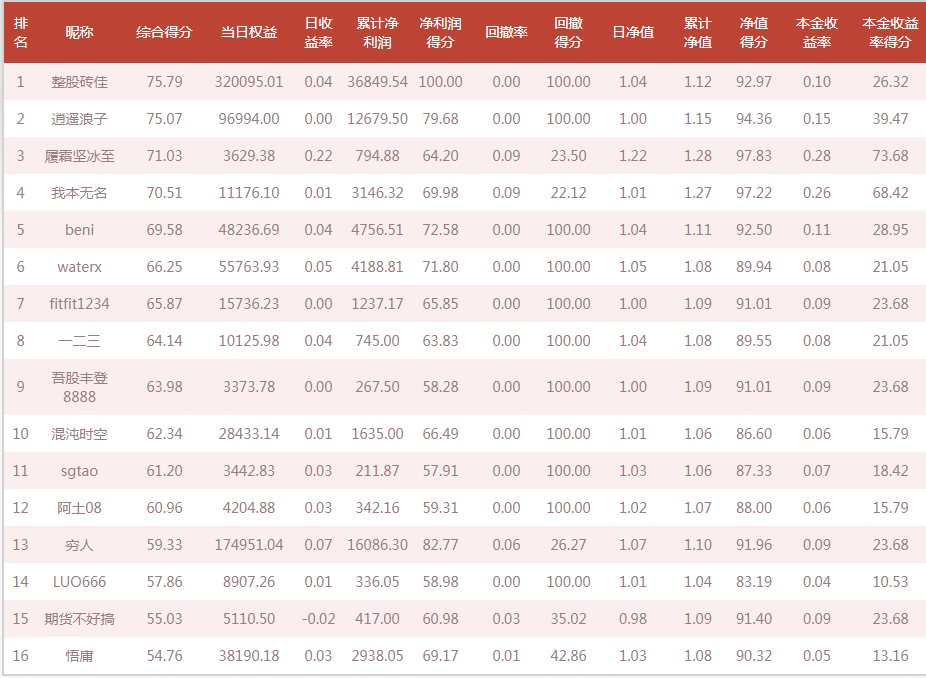This screenshot has width=926, height=678.
Task: Click cumulative profit 36849.54
Action: pyautogui.click(x=377, y=82)
